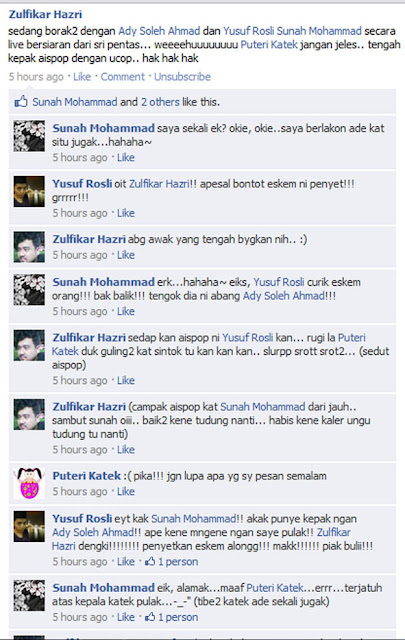Screen dimensions: 405x640
Task: Like Zulfikar's sedap kan aispop comment
Action: 126,380
